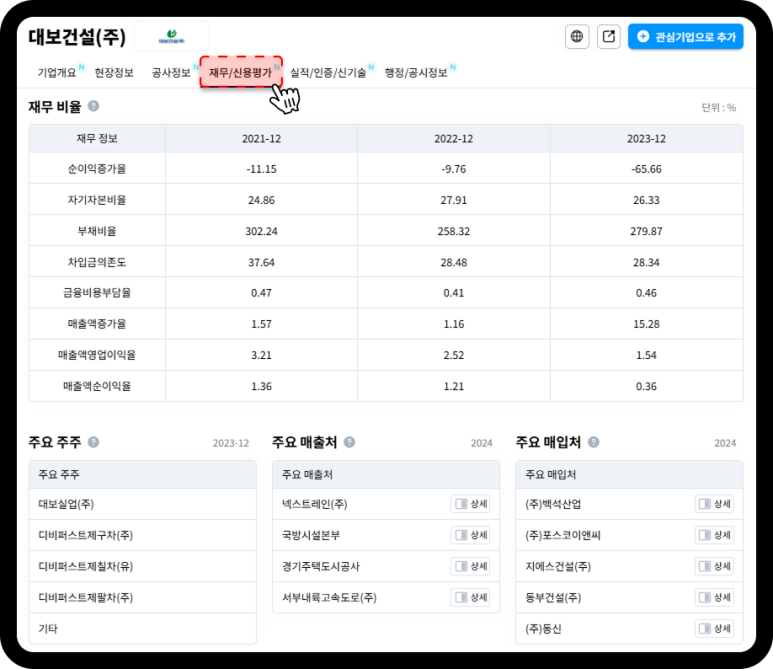The image size is (773, 669).
Task: Click the 대보건설 company logo
Action: [x=172, y=36]
